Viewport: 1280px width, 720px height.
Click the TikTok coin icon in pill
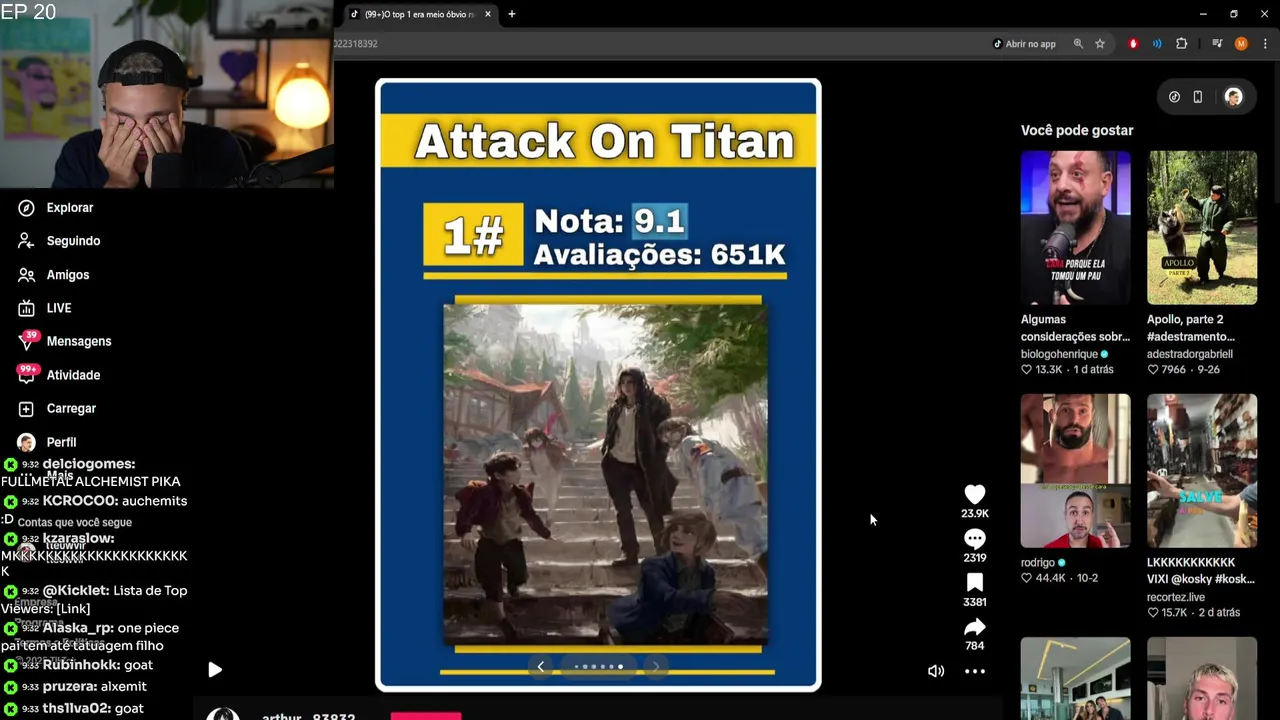coord(1174,97)
